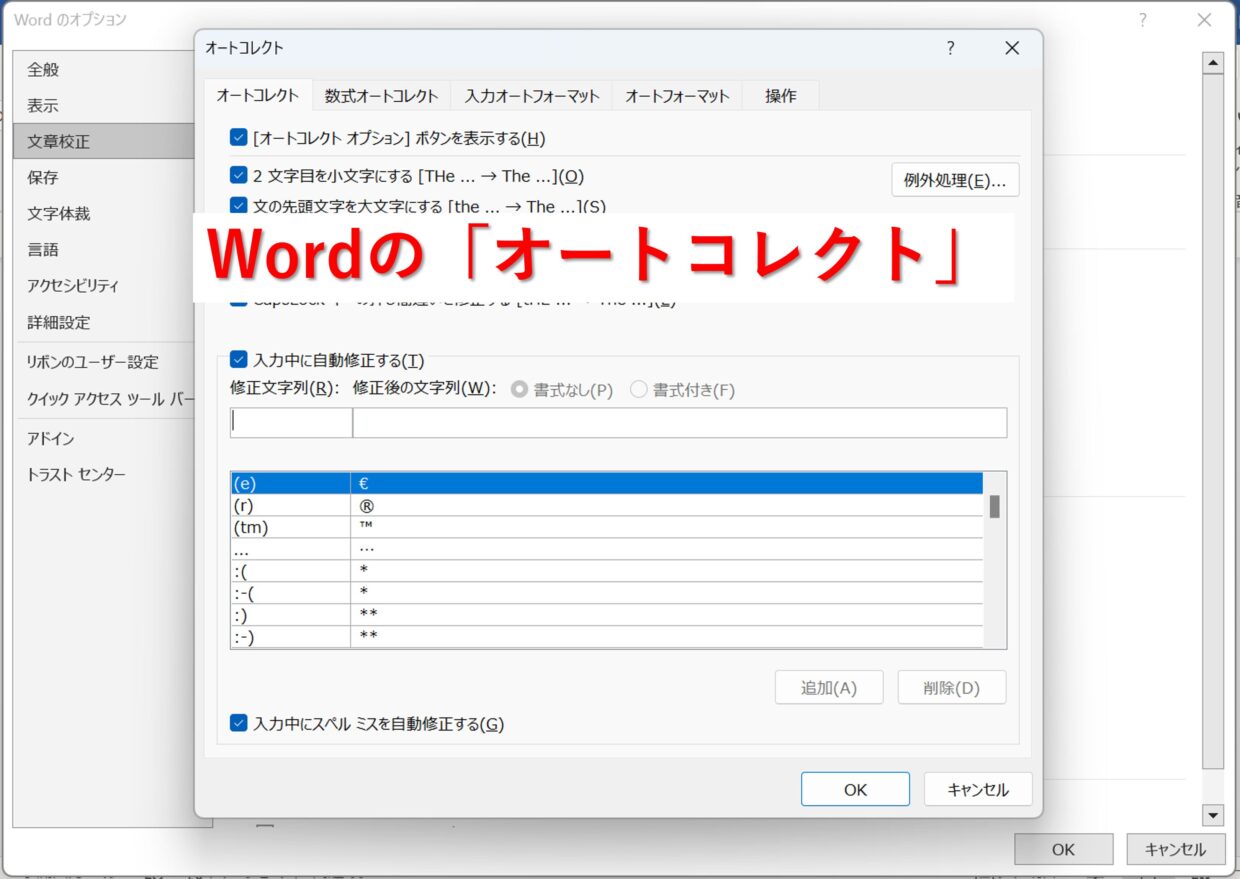This screenshot has width=1240, height=879.
Task: Click the € replacement cell
Action: (x=667, y=484)
